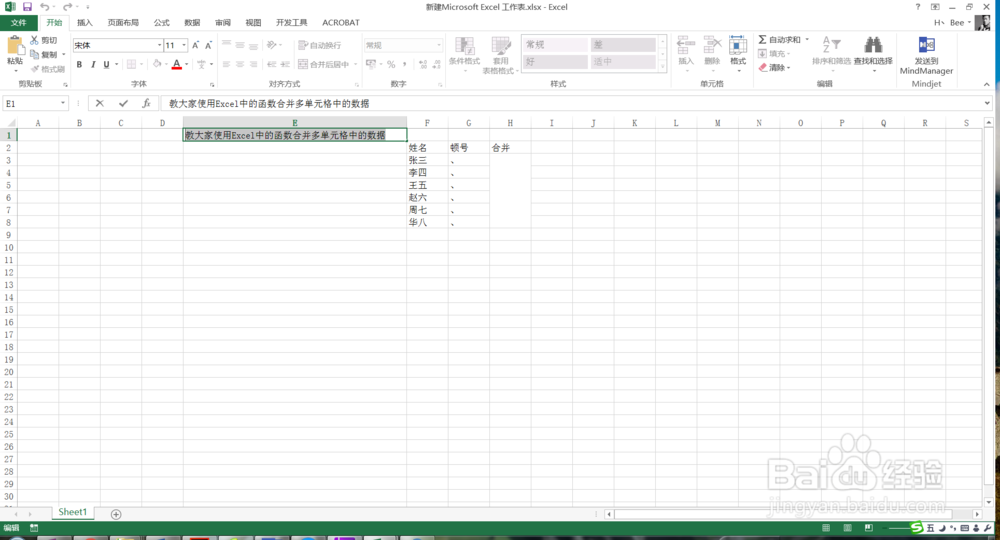The image size is (1000, 540).
Task: Click the fx insert function button
Action: (146, 103)
